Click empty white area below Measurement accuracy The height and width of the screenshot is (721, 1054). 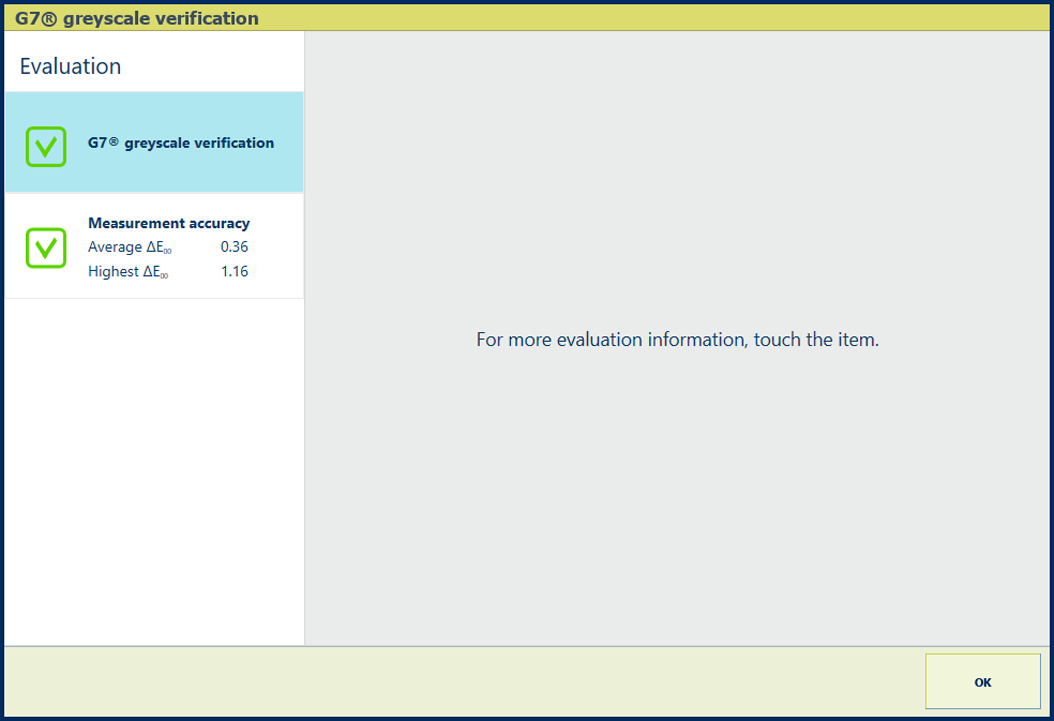(x=155, y=470)
